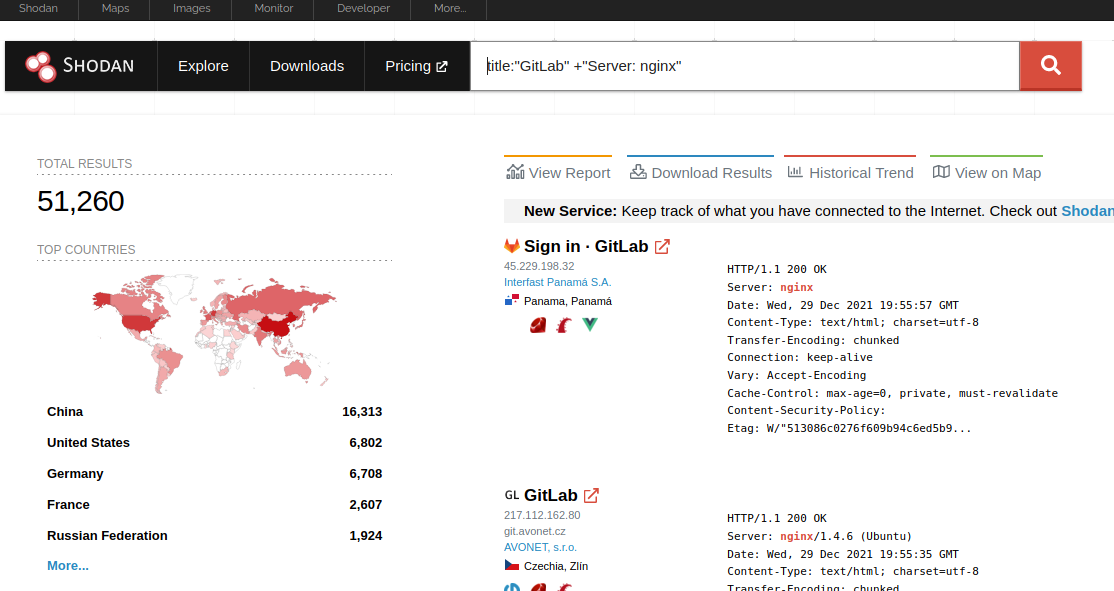Expand the More... top bar menu
The height and width of the screenshot is (591, 1114).
[x=450, y=8]
